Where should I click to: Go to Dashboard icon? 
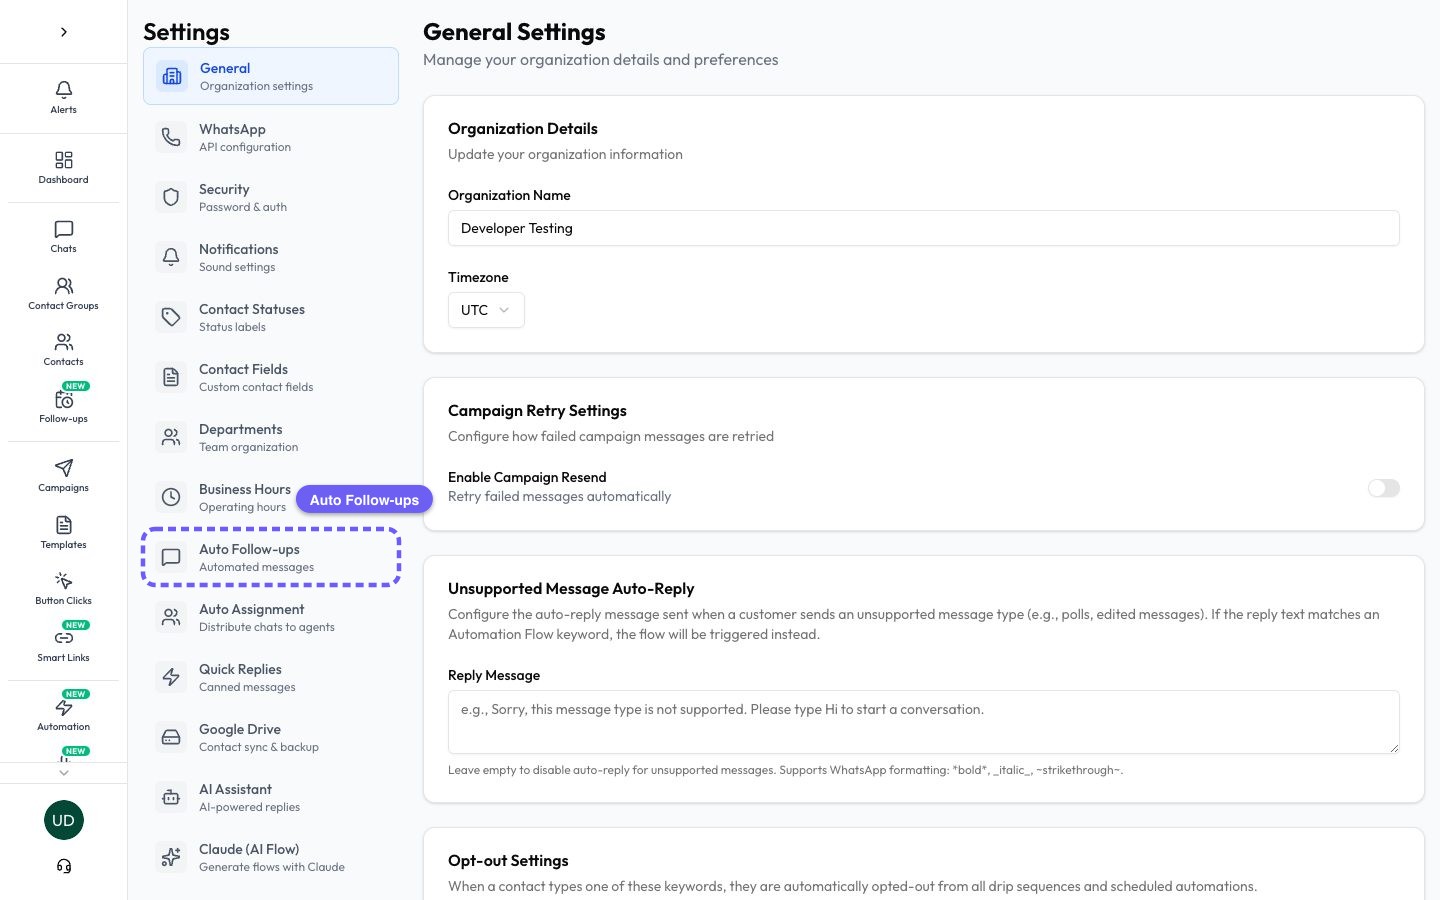(63, 160)
